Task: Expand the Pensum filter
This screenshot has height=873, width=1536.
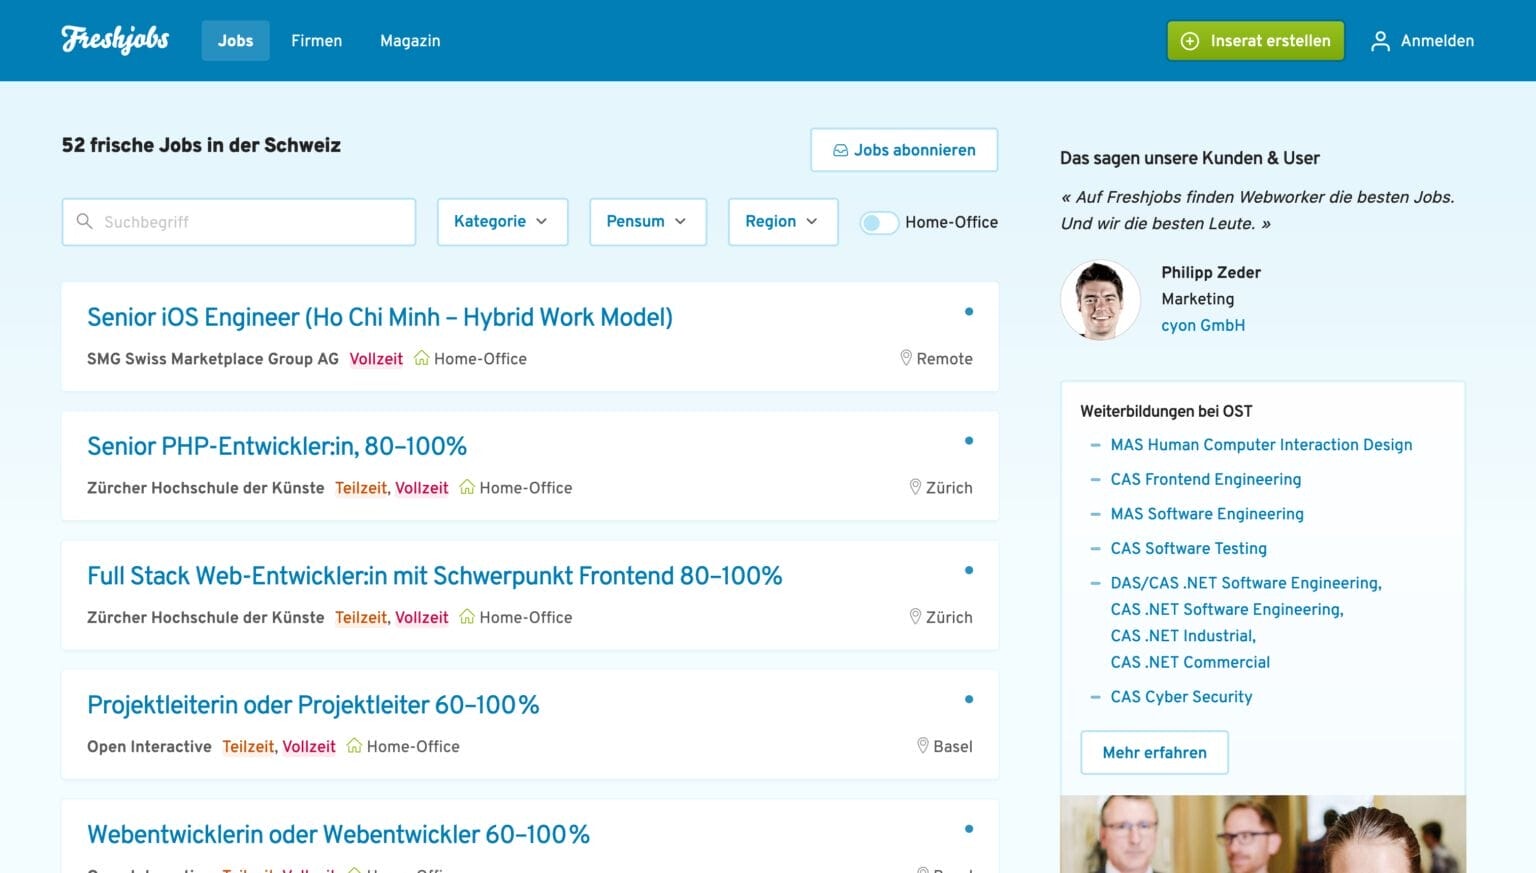Action: (x=647, y=222)
